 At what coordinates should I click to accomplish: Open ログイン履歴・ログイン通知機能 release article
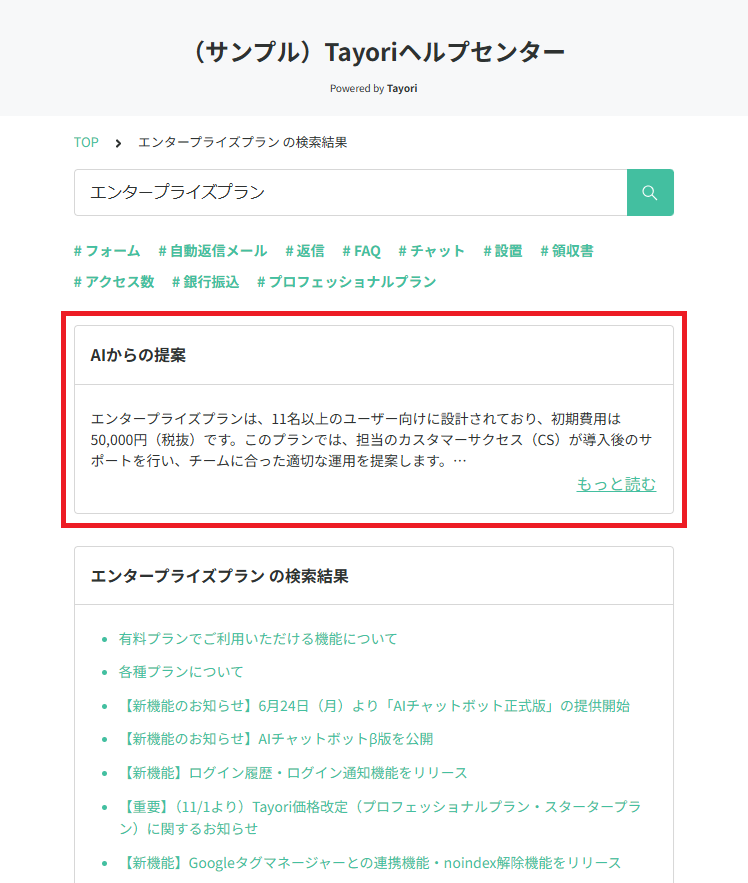coord(293,773)
